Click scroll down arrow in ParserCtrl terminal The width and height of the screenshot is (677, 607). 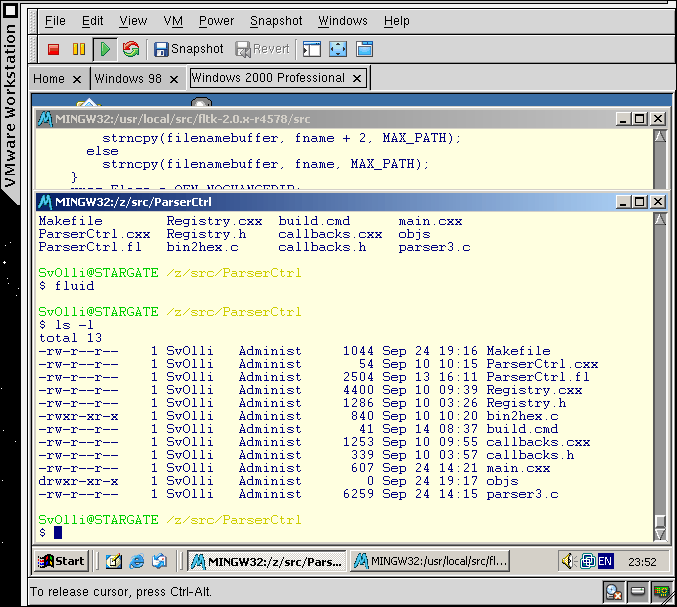660,534
